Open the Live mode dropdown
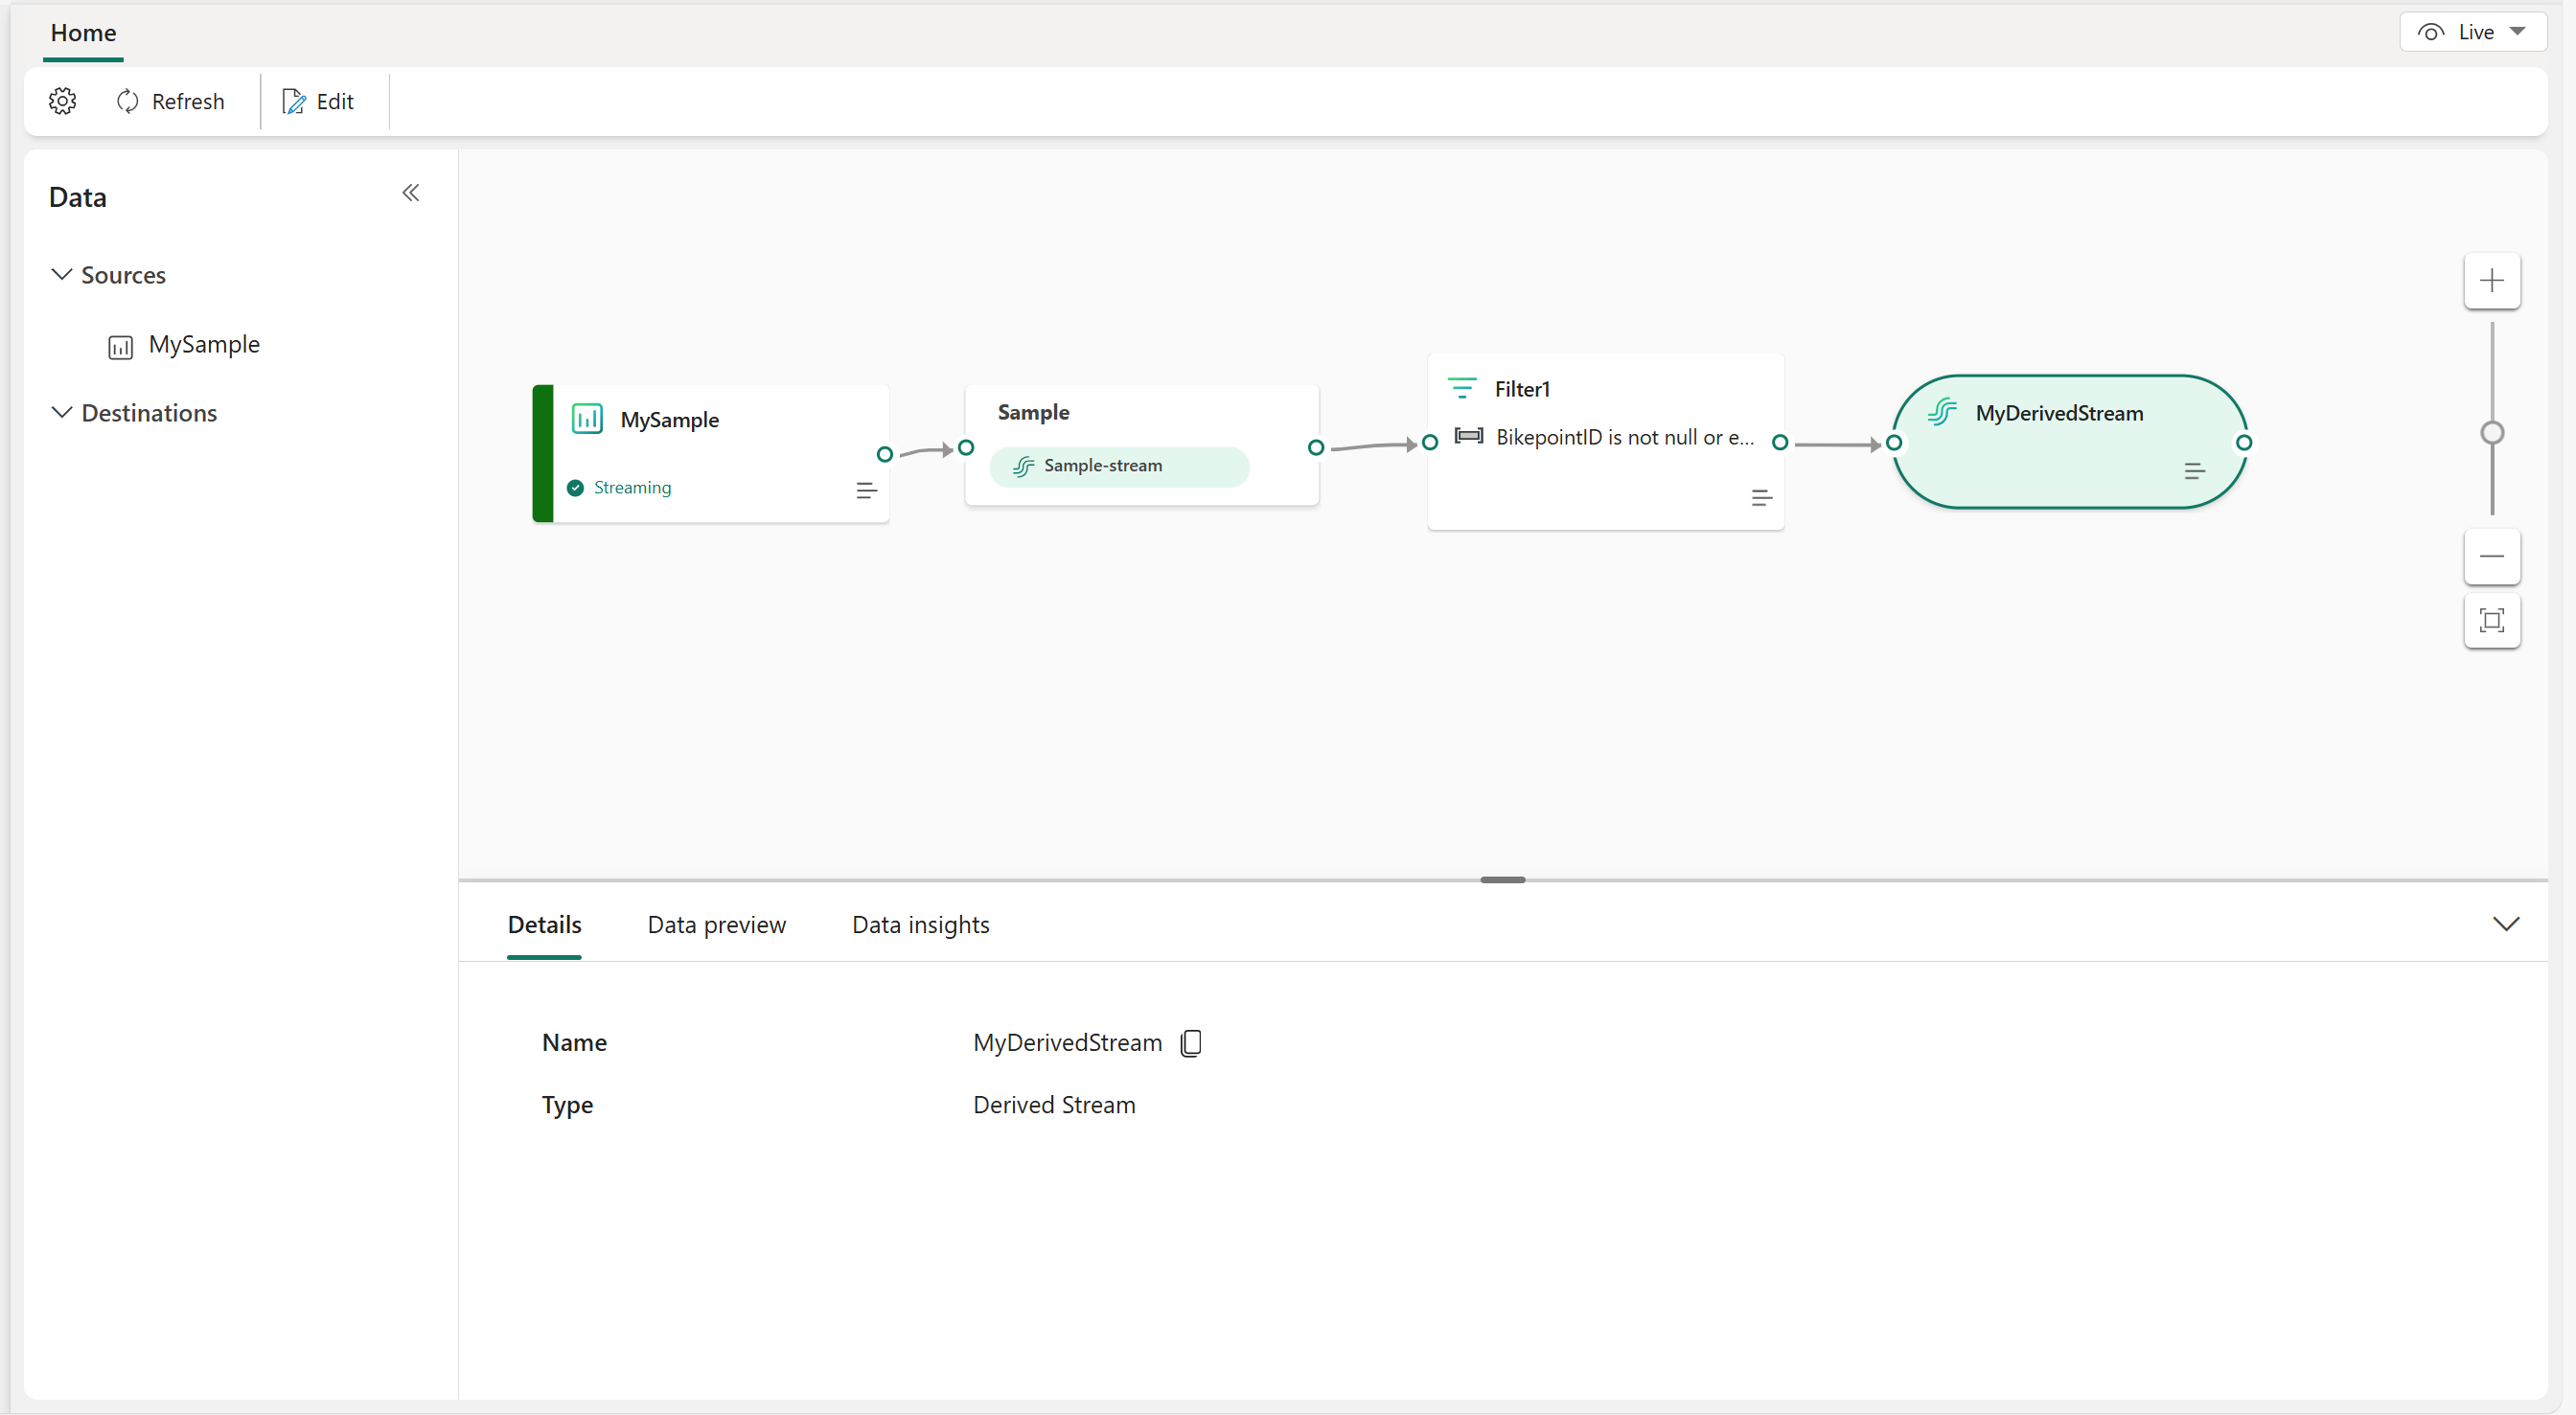The width and height of the screenshot is (2576, 1415). click(2518, 32)
